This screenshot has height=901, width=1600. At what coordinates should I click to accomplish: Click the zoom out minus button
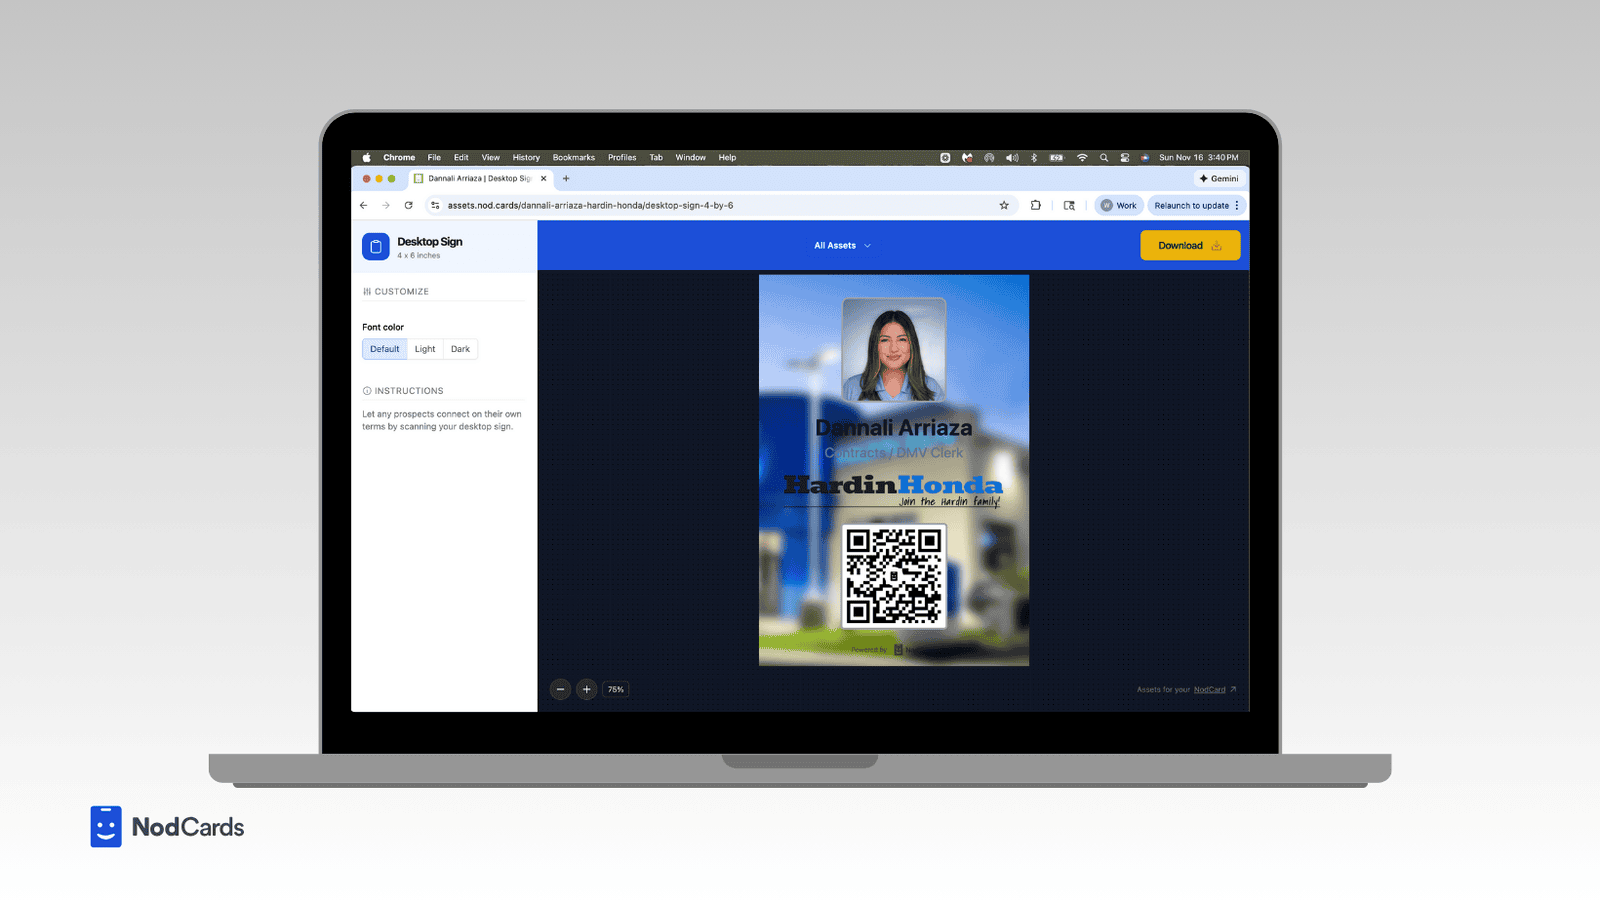560,689
